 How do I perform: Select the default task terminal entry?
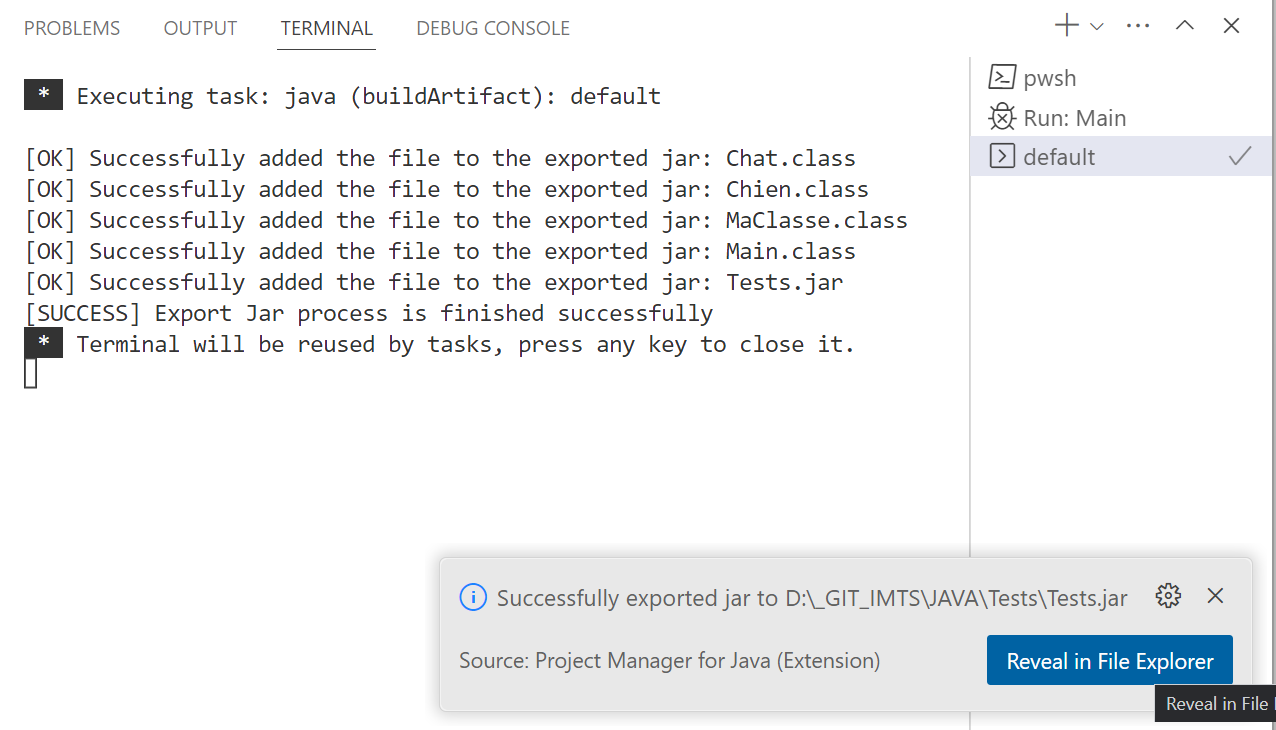(1059, 157)
